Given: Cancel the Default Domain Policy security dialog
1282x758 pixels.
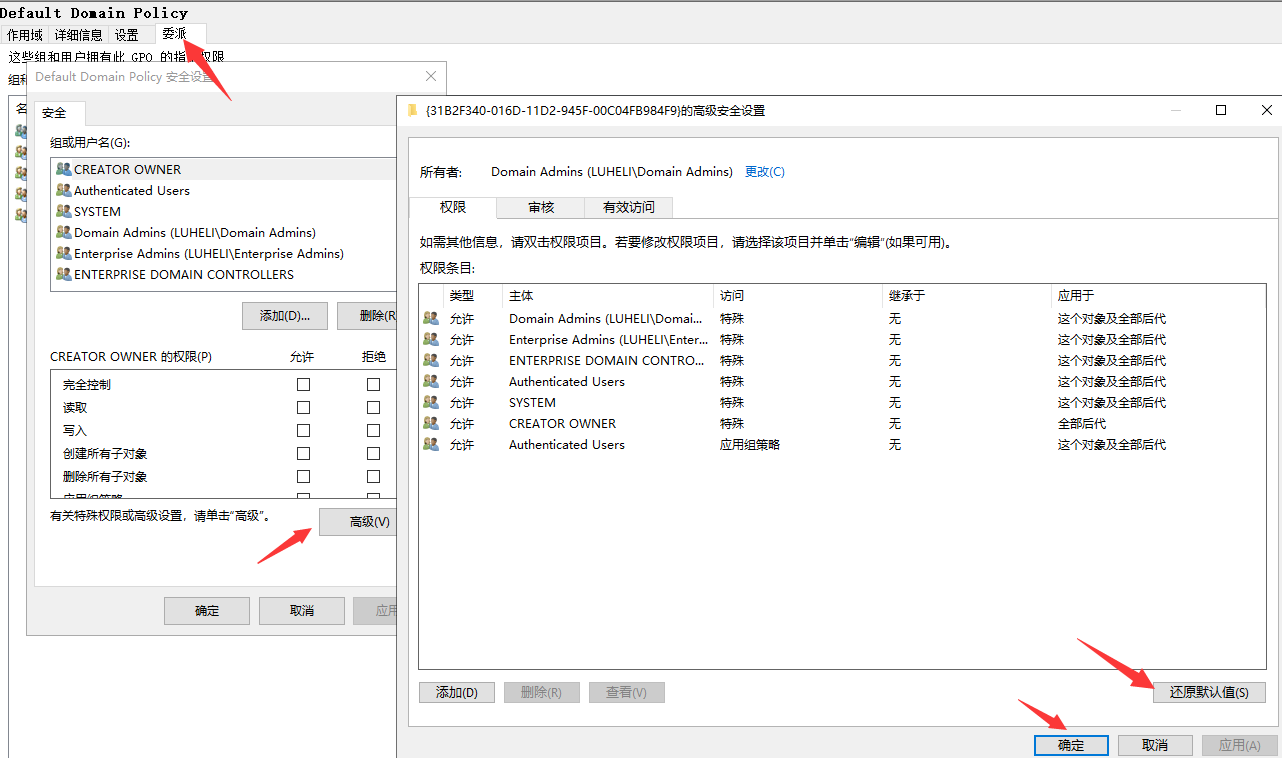Looking at the screenshot, I should click(302, 611).
